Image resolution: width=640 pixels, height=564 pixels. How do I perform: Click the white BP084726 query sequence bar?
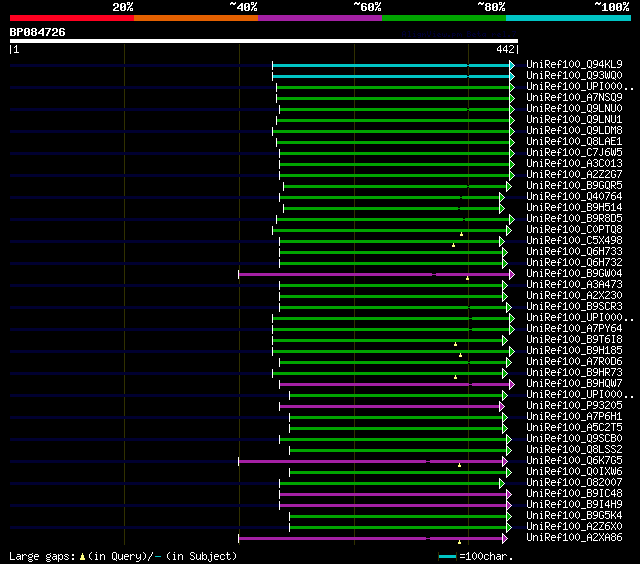[264, 42]
